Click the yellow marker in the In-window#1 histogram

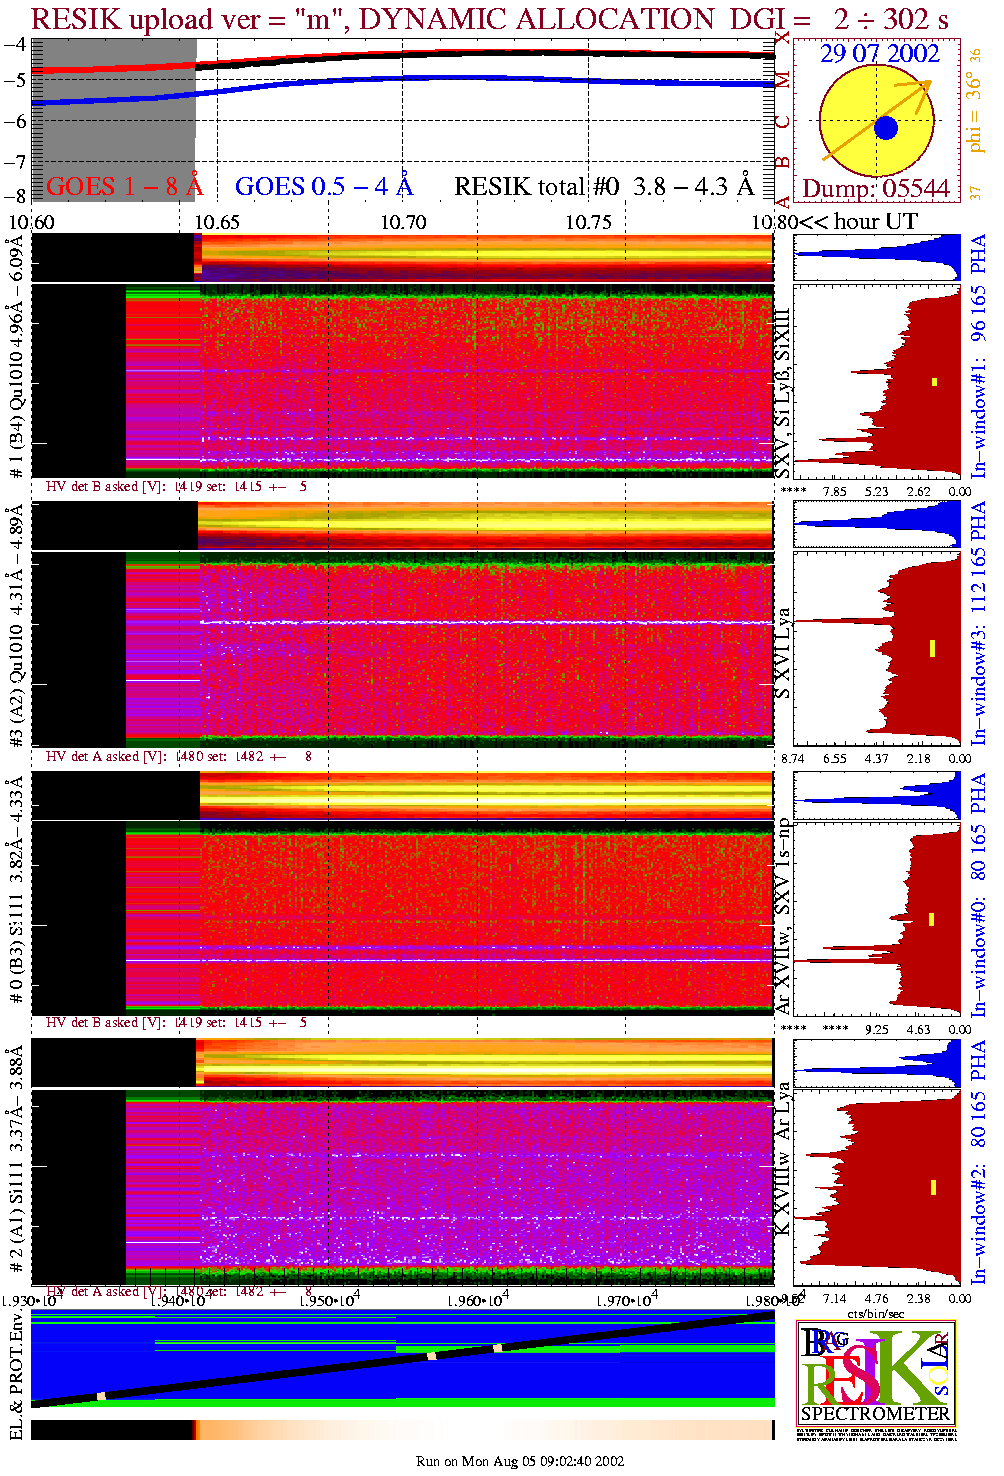click(934, 381)
